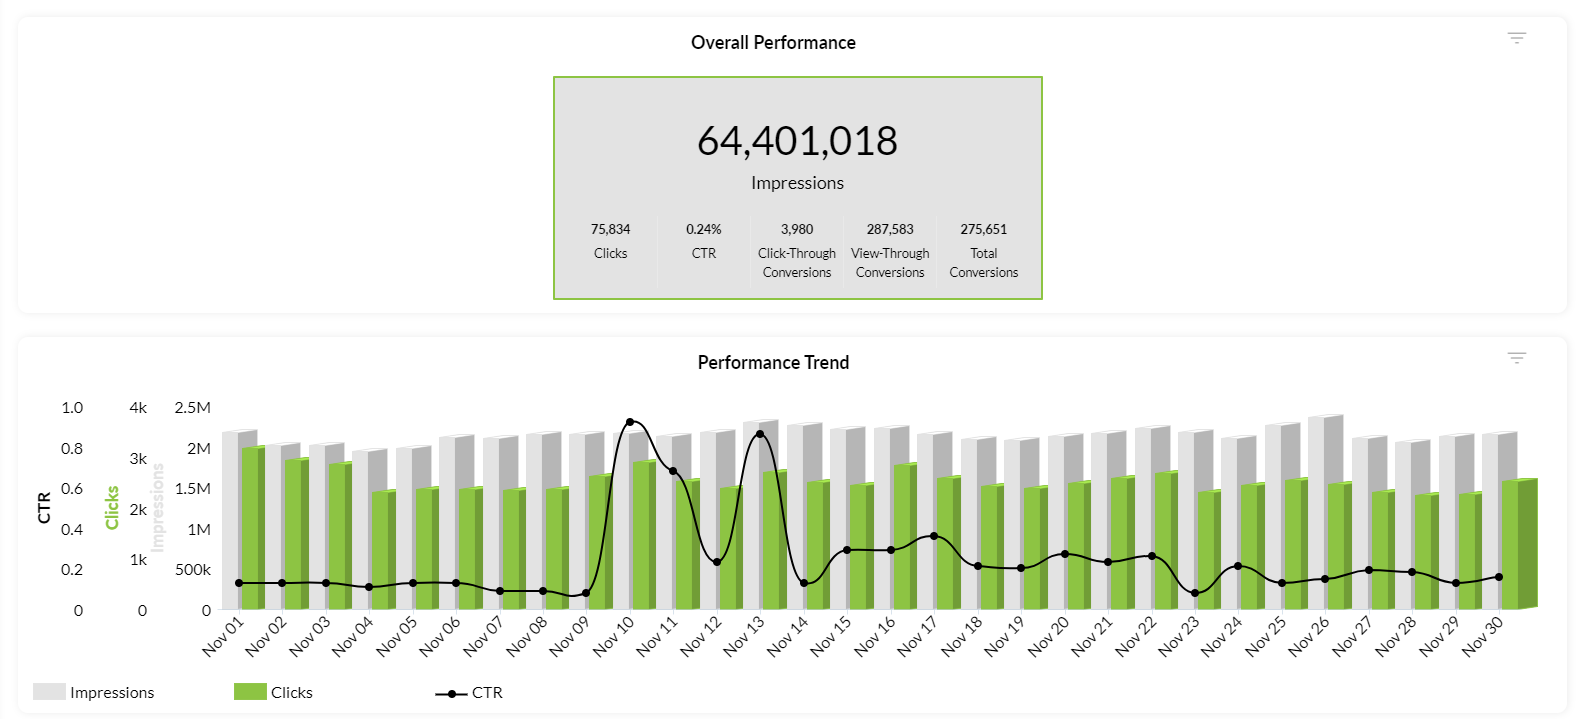The height and width of the screenshot is (719, 1578).
Task: Click the CTR peak point on Nov 10
Action: [x=630, y=422]
